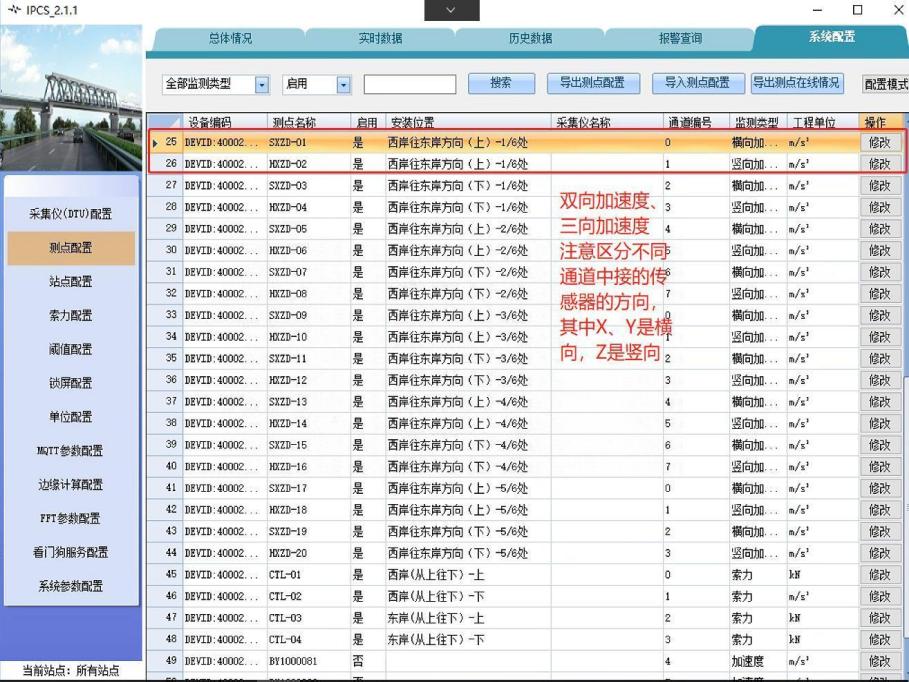The height and width of the screenshot is (682, 909).
Task: Click the row 25 current-row arrow indicator
Action: tap(155, 143)
